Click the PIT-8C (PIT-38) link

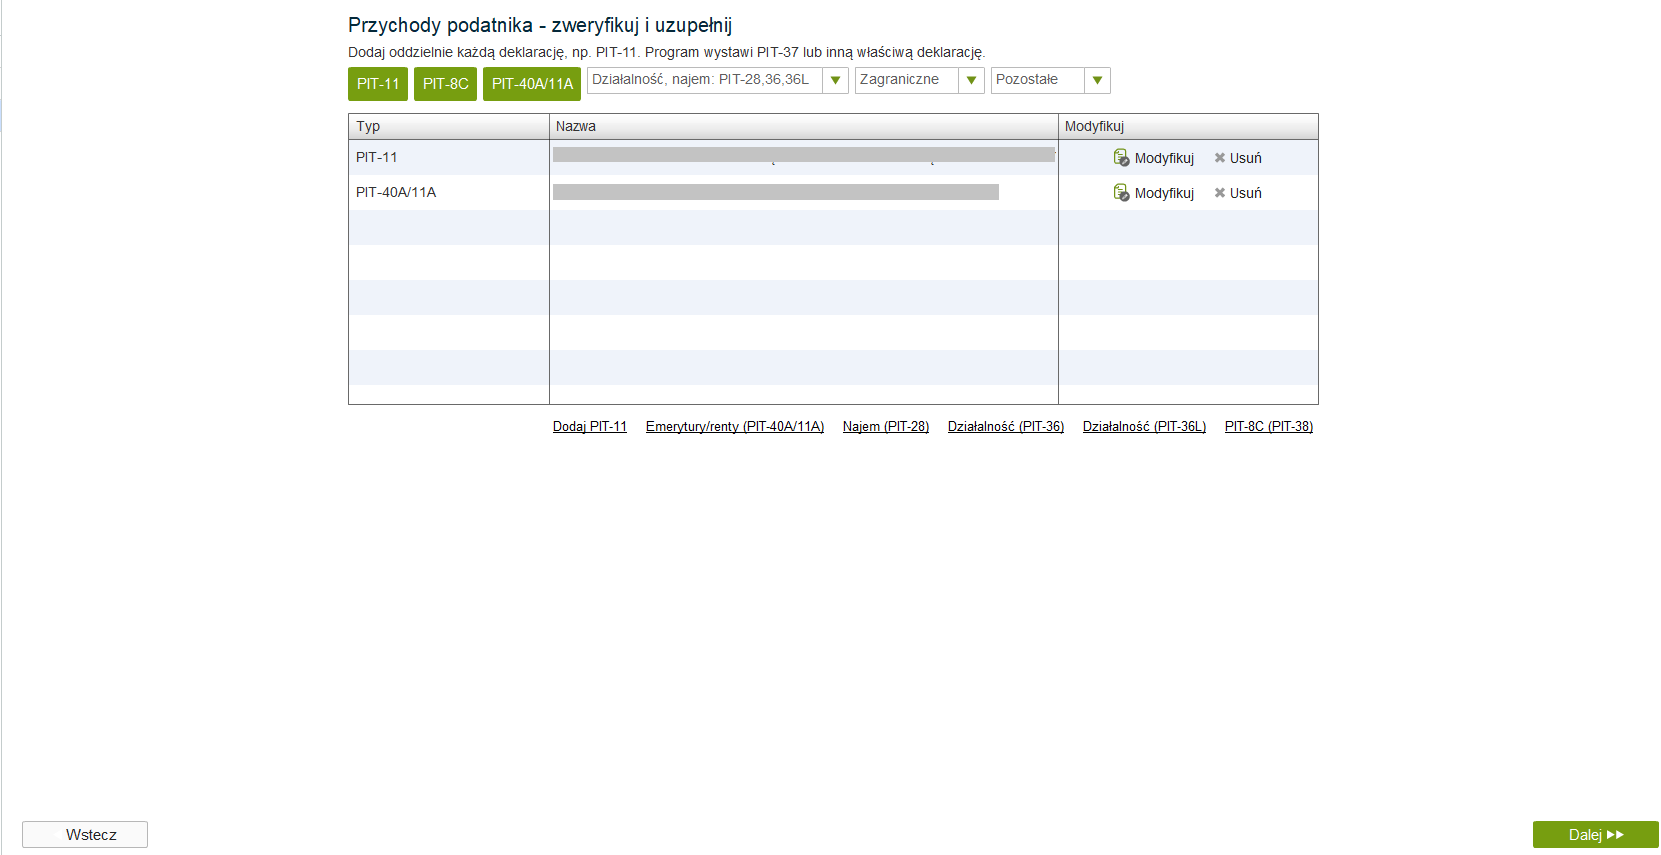[x=1269, y=427]
